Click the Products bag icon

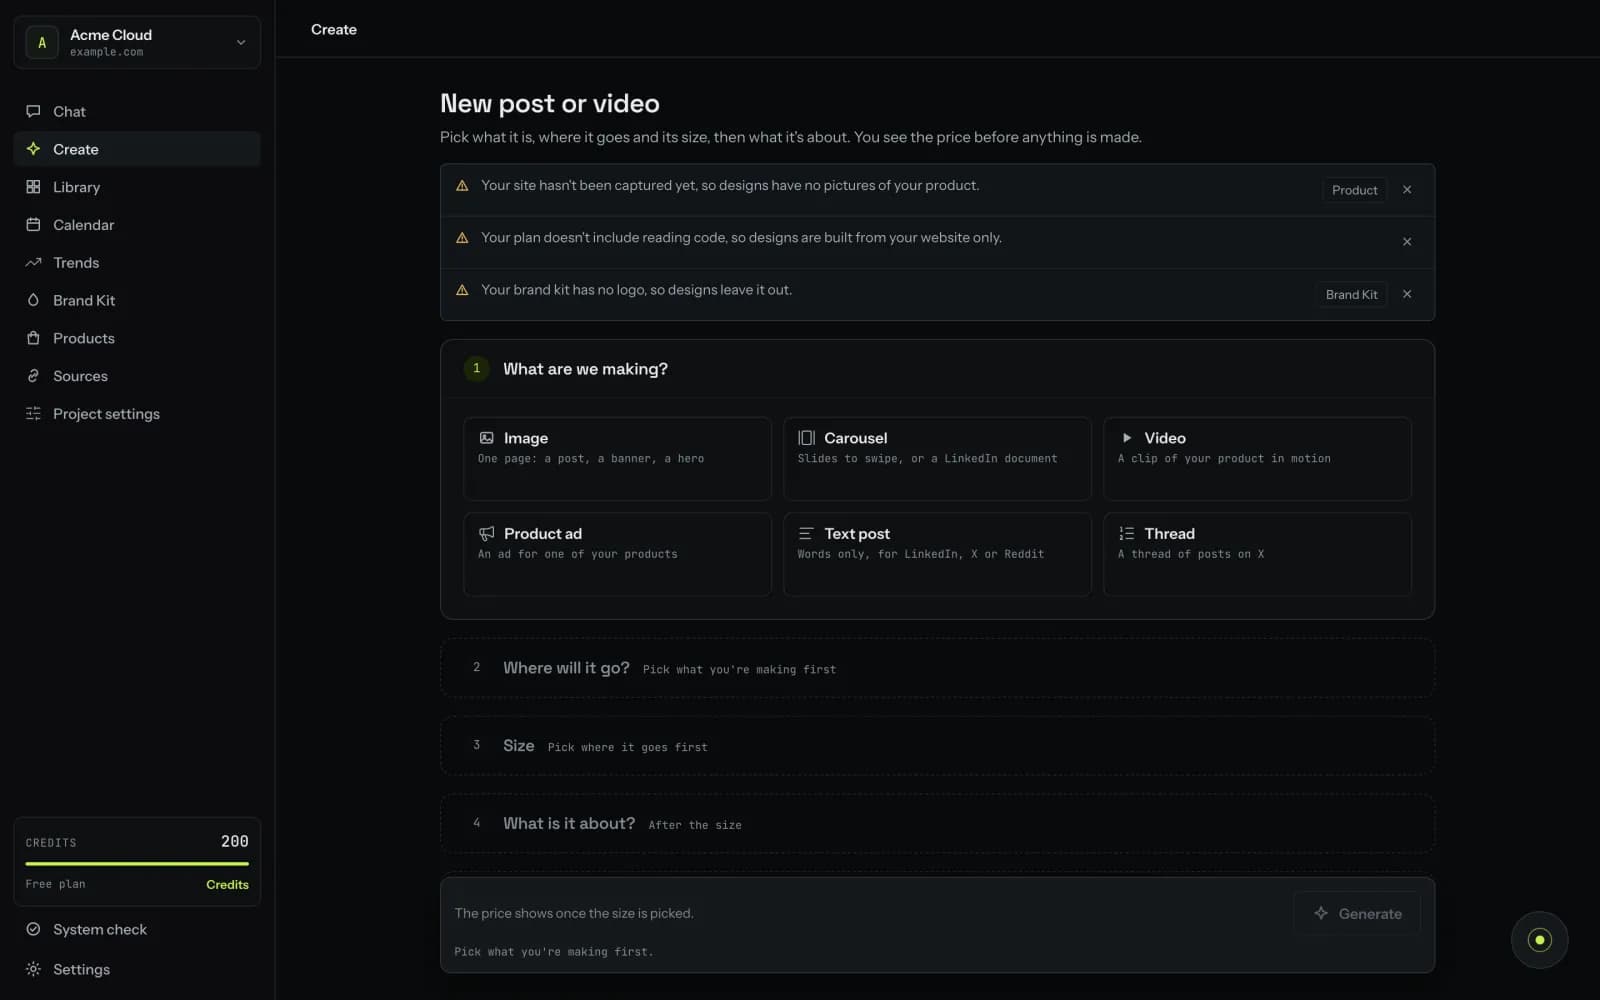click(x=33, y=338)
